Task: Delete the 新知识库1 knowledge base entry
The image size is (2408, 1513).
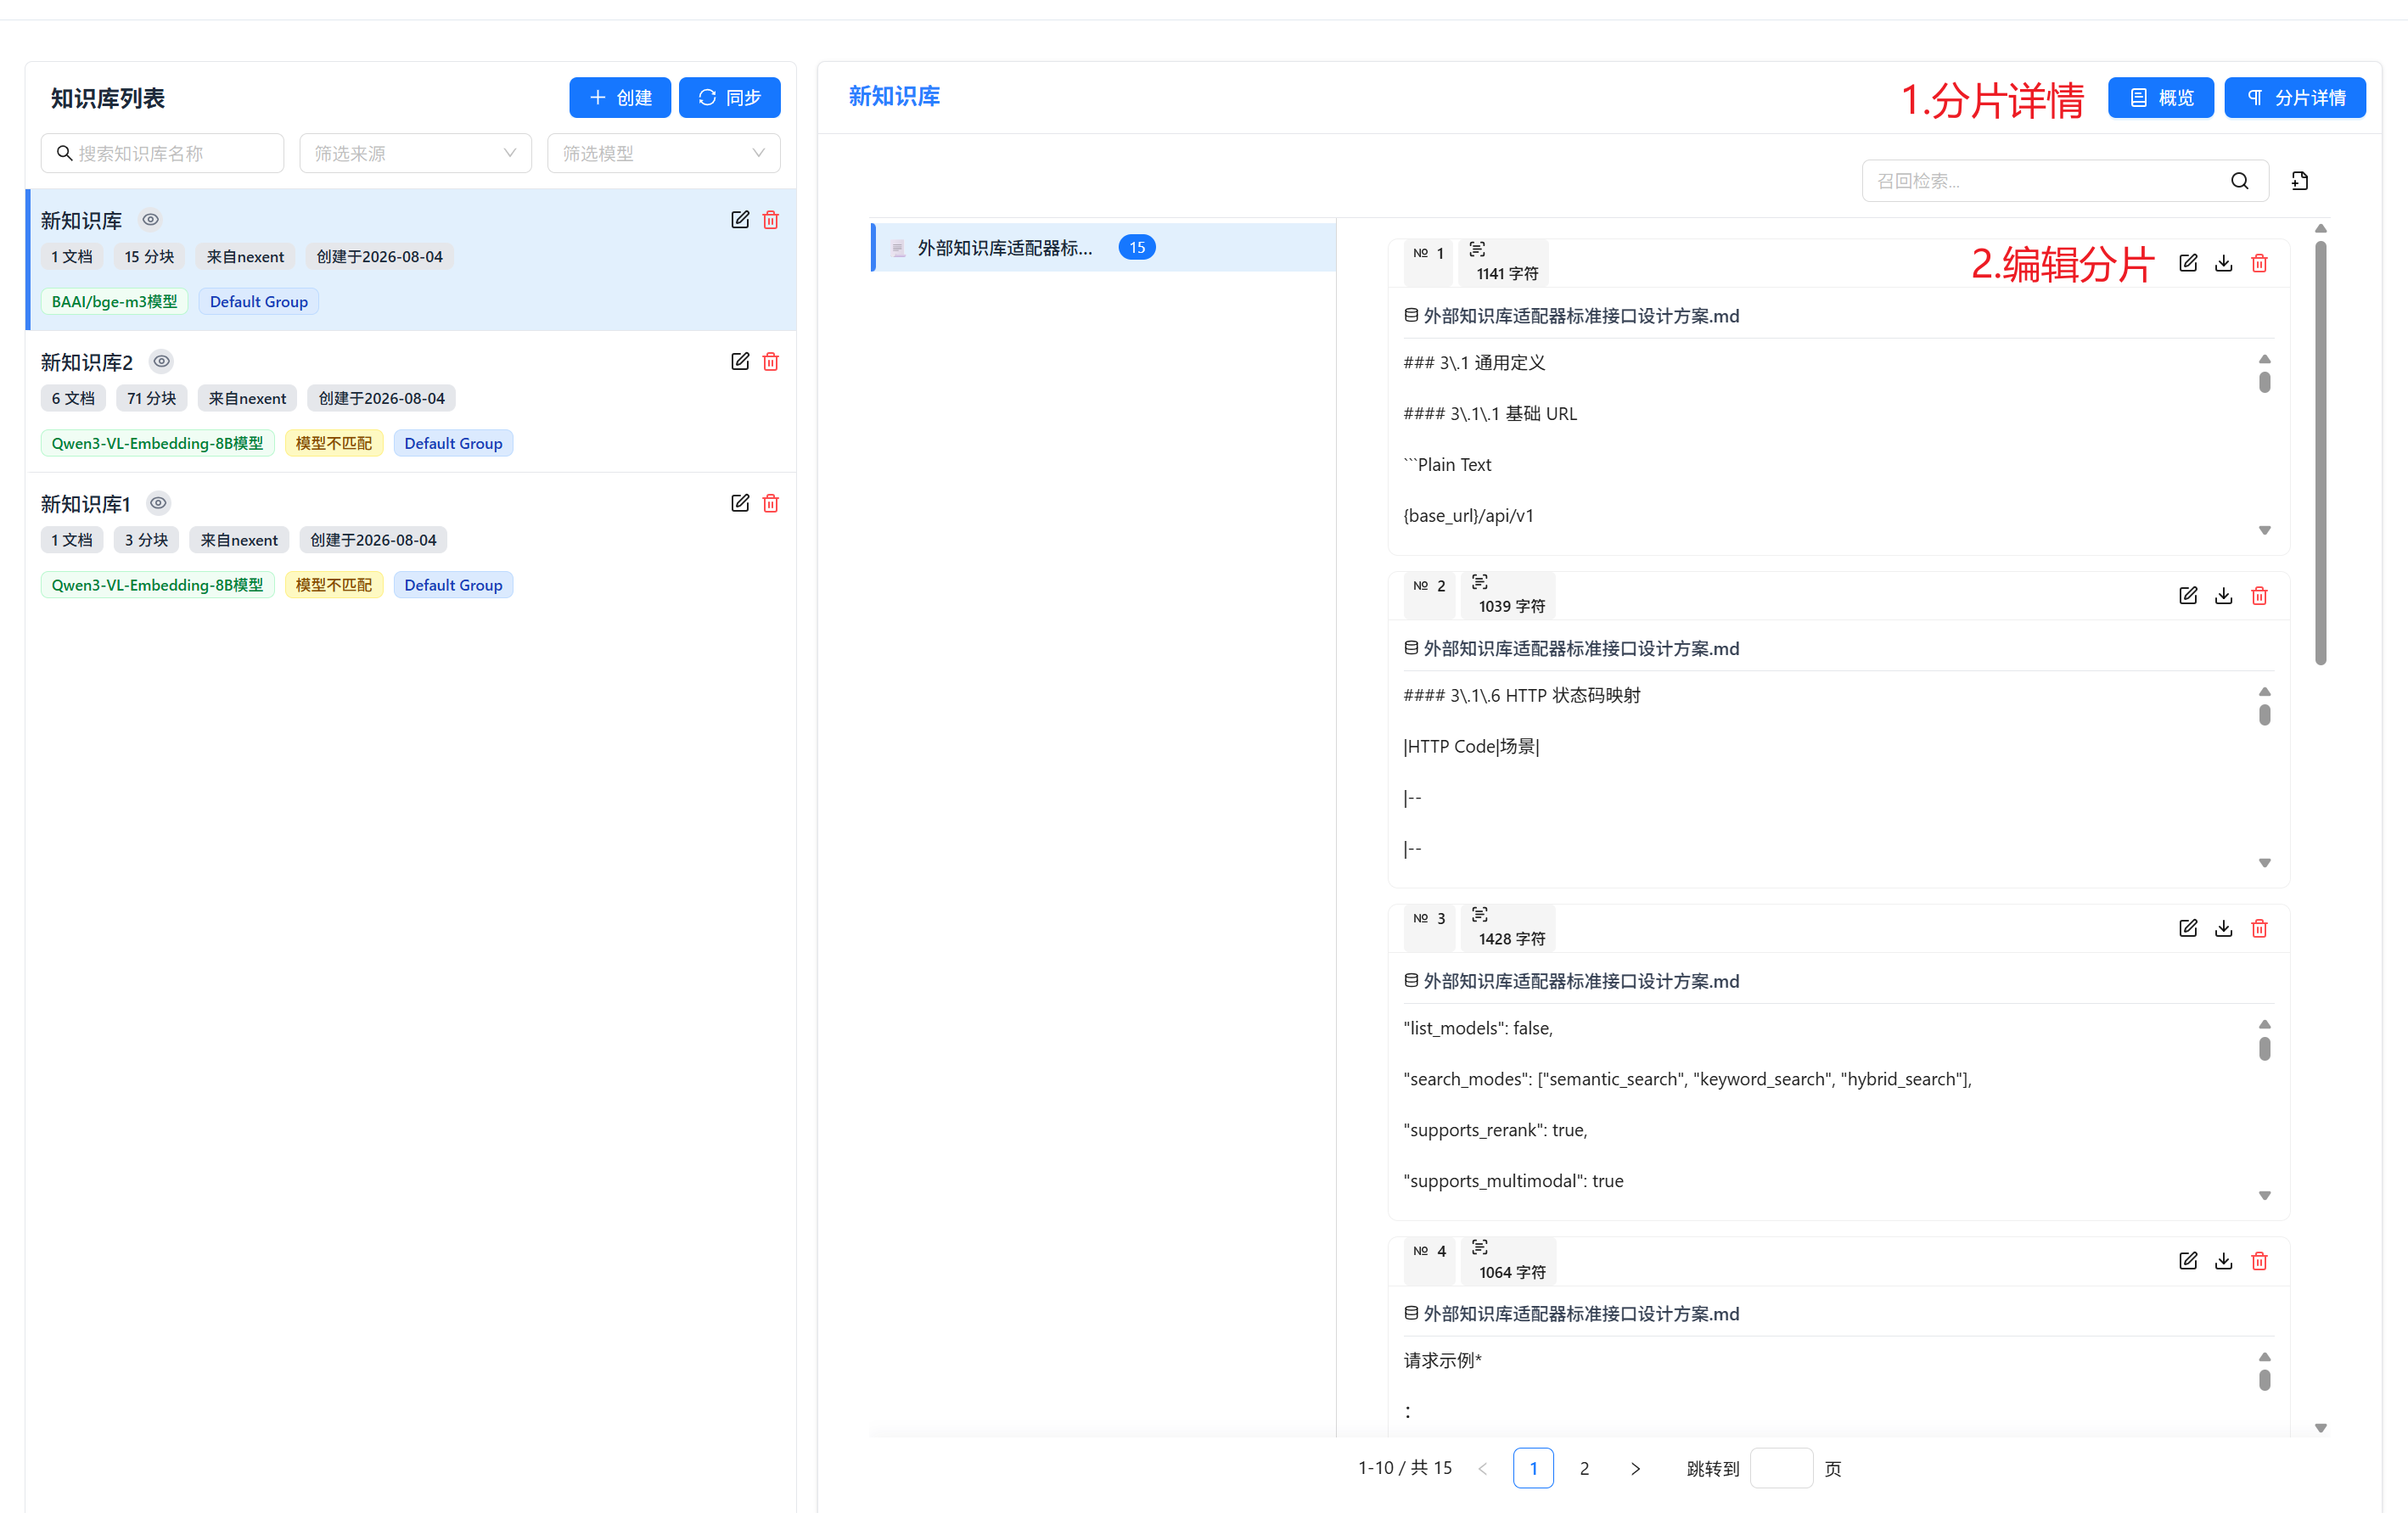Action: [771, 504]
